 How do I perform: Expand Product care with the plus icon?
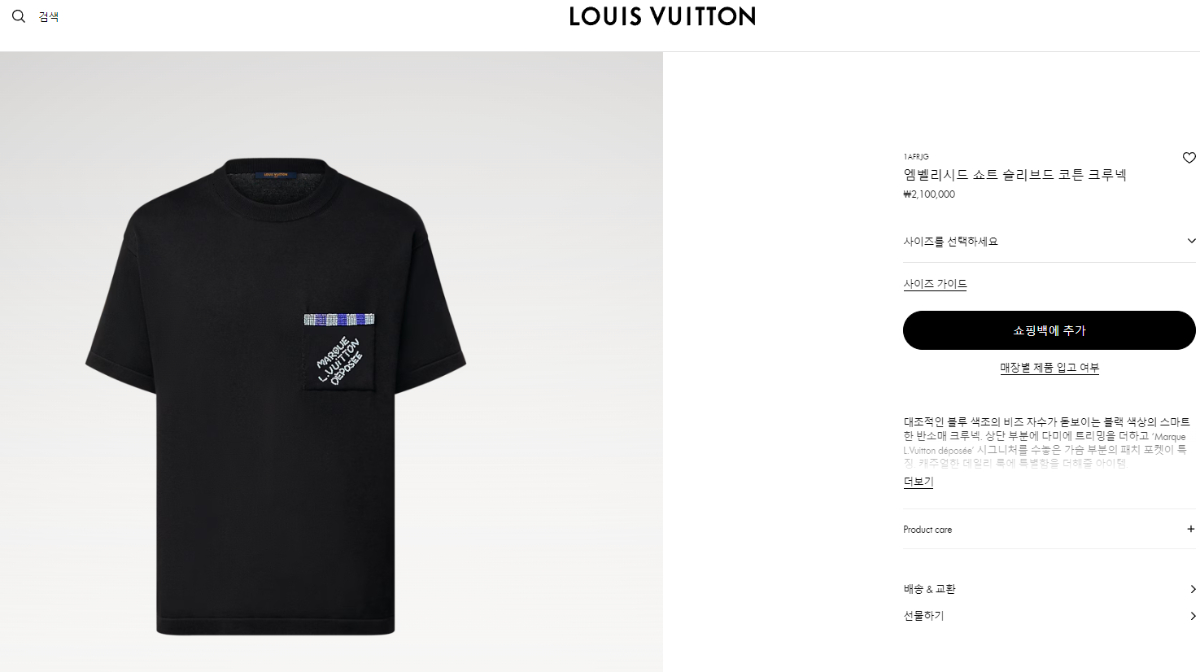tap(1190, 529)
